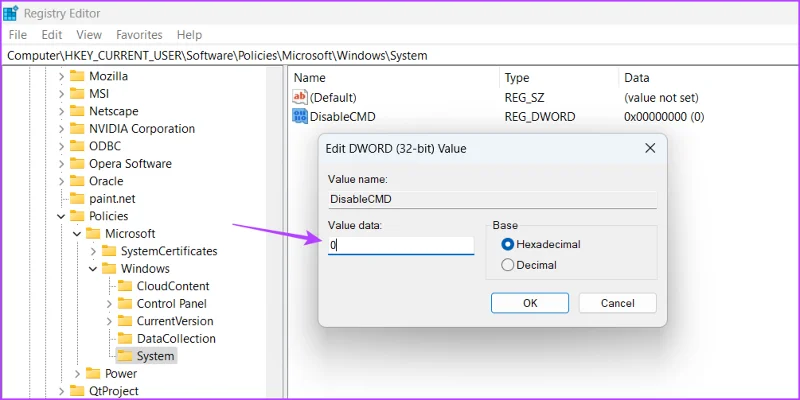Select the QtProject folder icon

[77, 391]
